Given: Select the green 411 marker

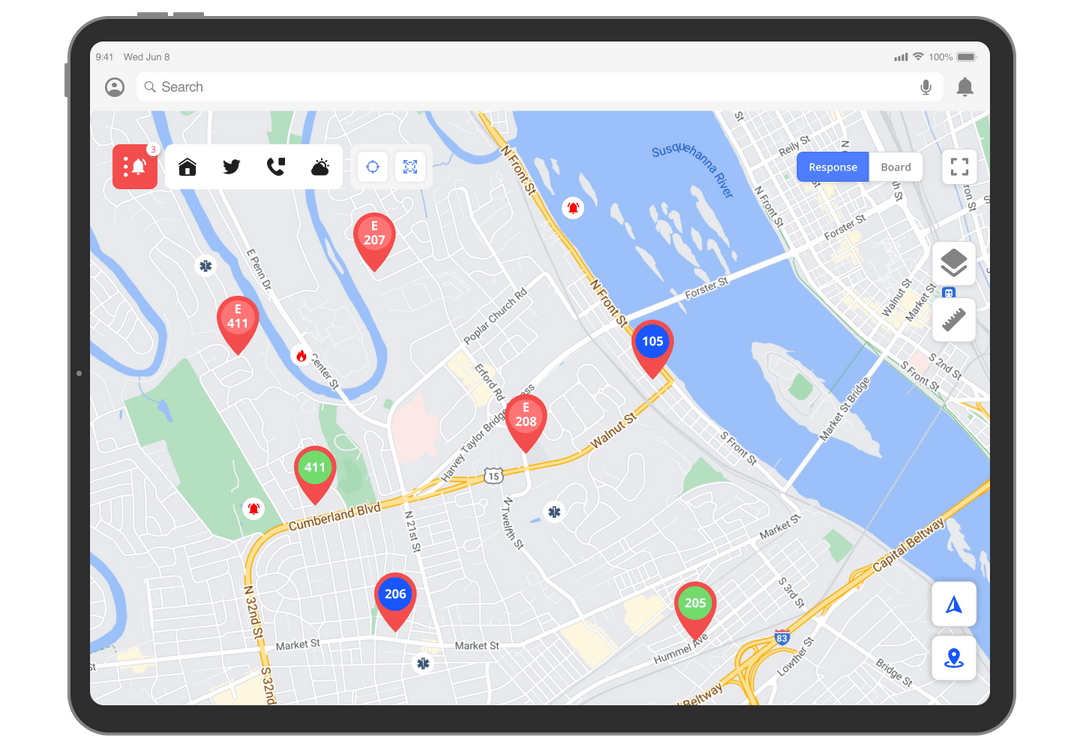Looking at the screenshot, I should pos(315,467).
